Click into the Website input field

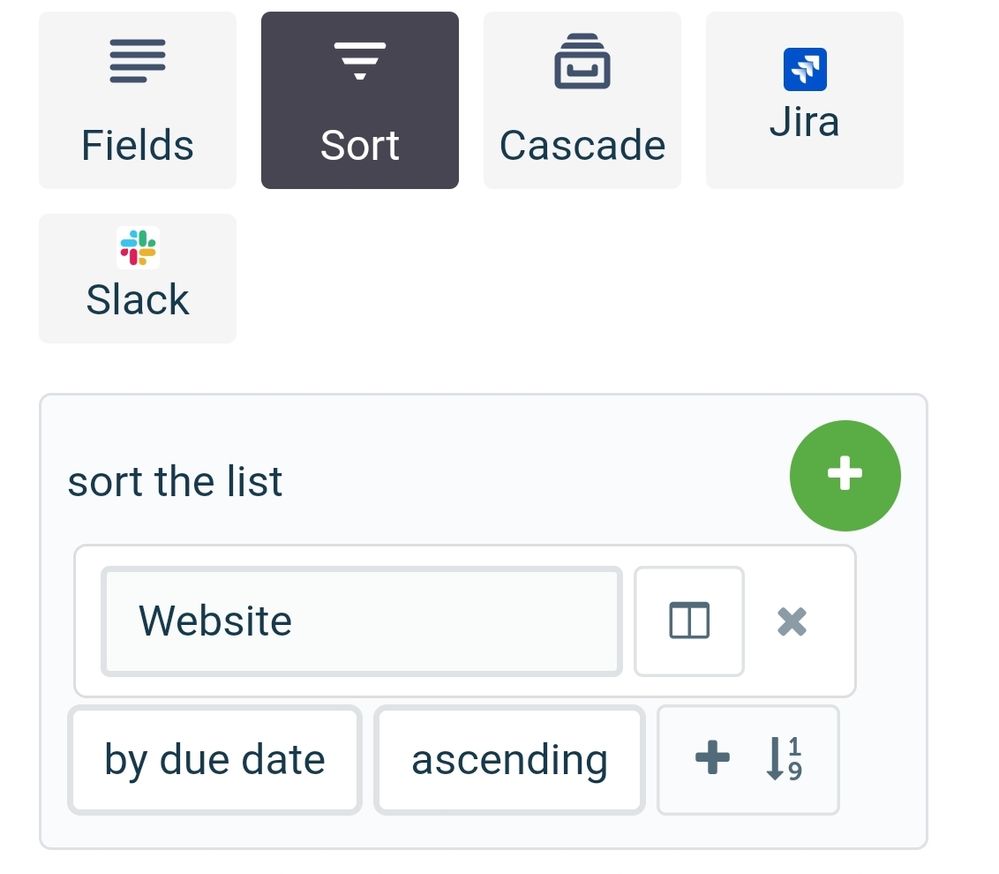(361, 621)
